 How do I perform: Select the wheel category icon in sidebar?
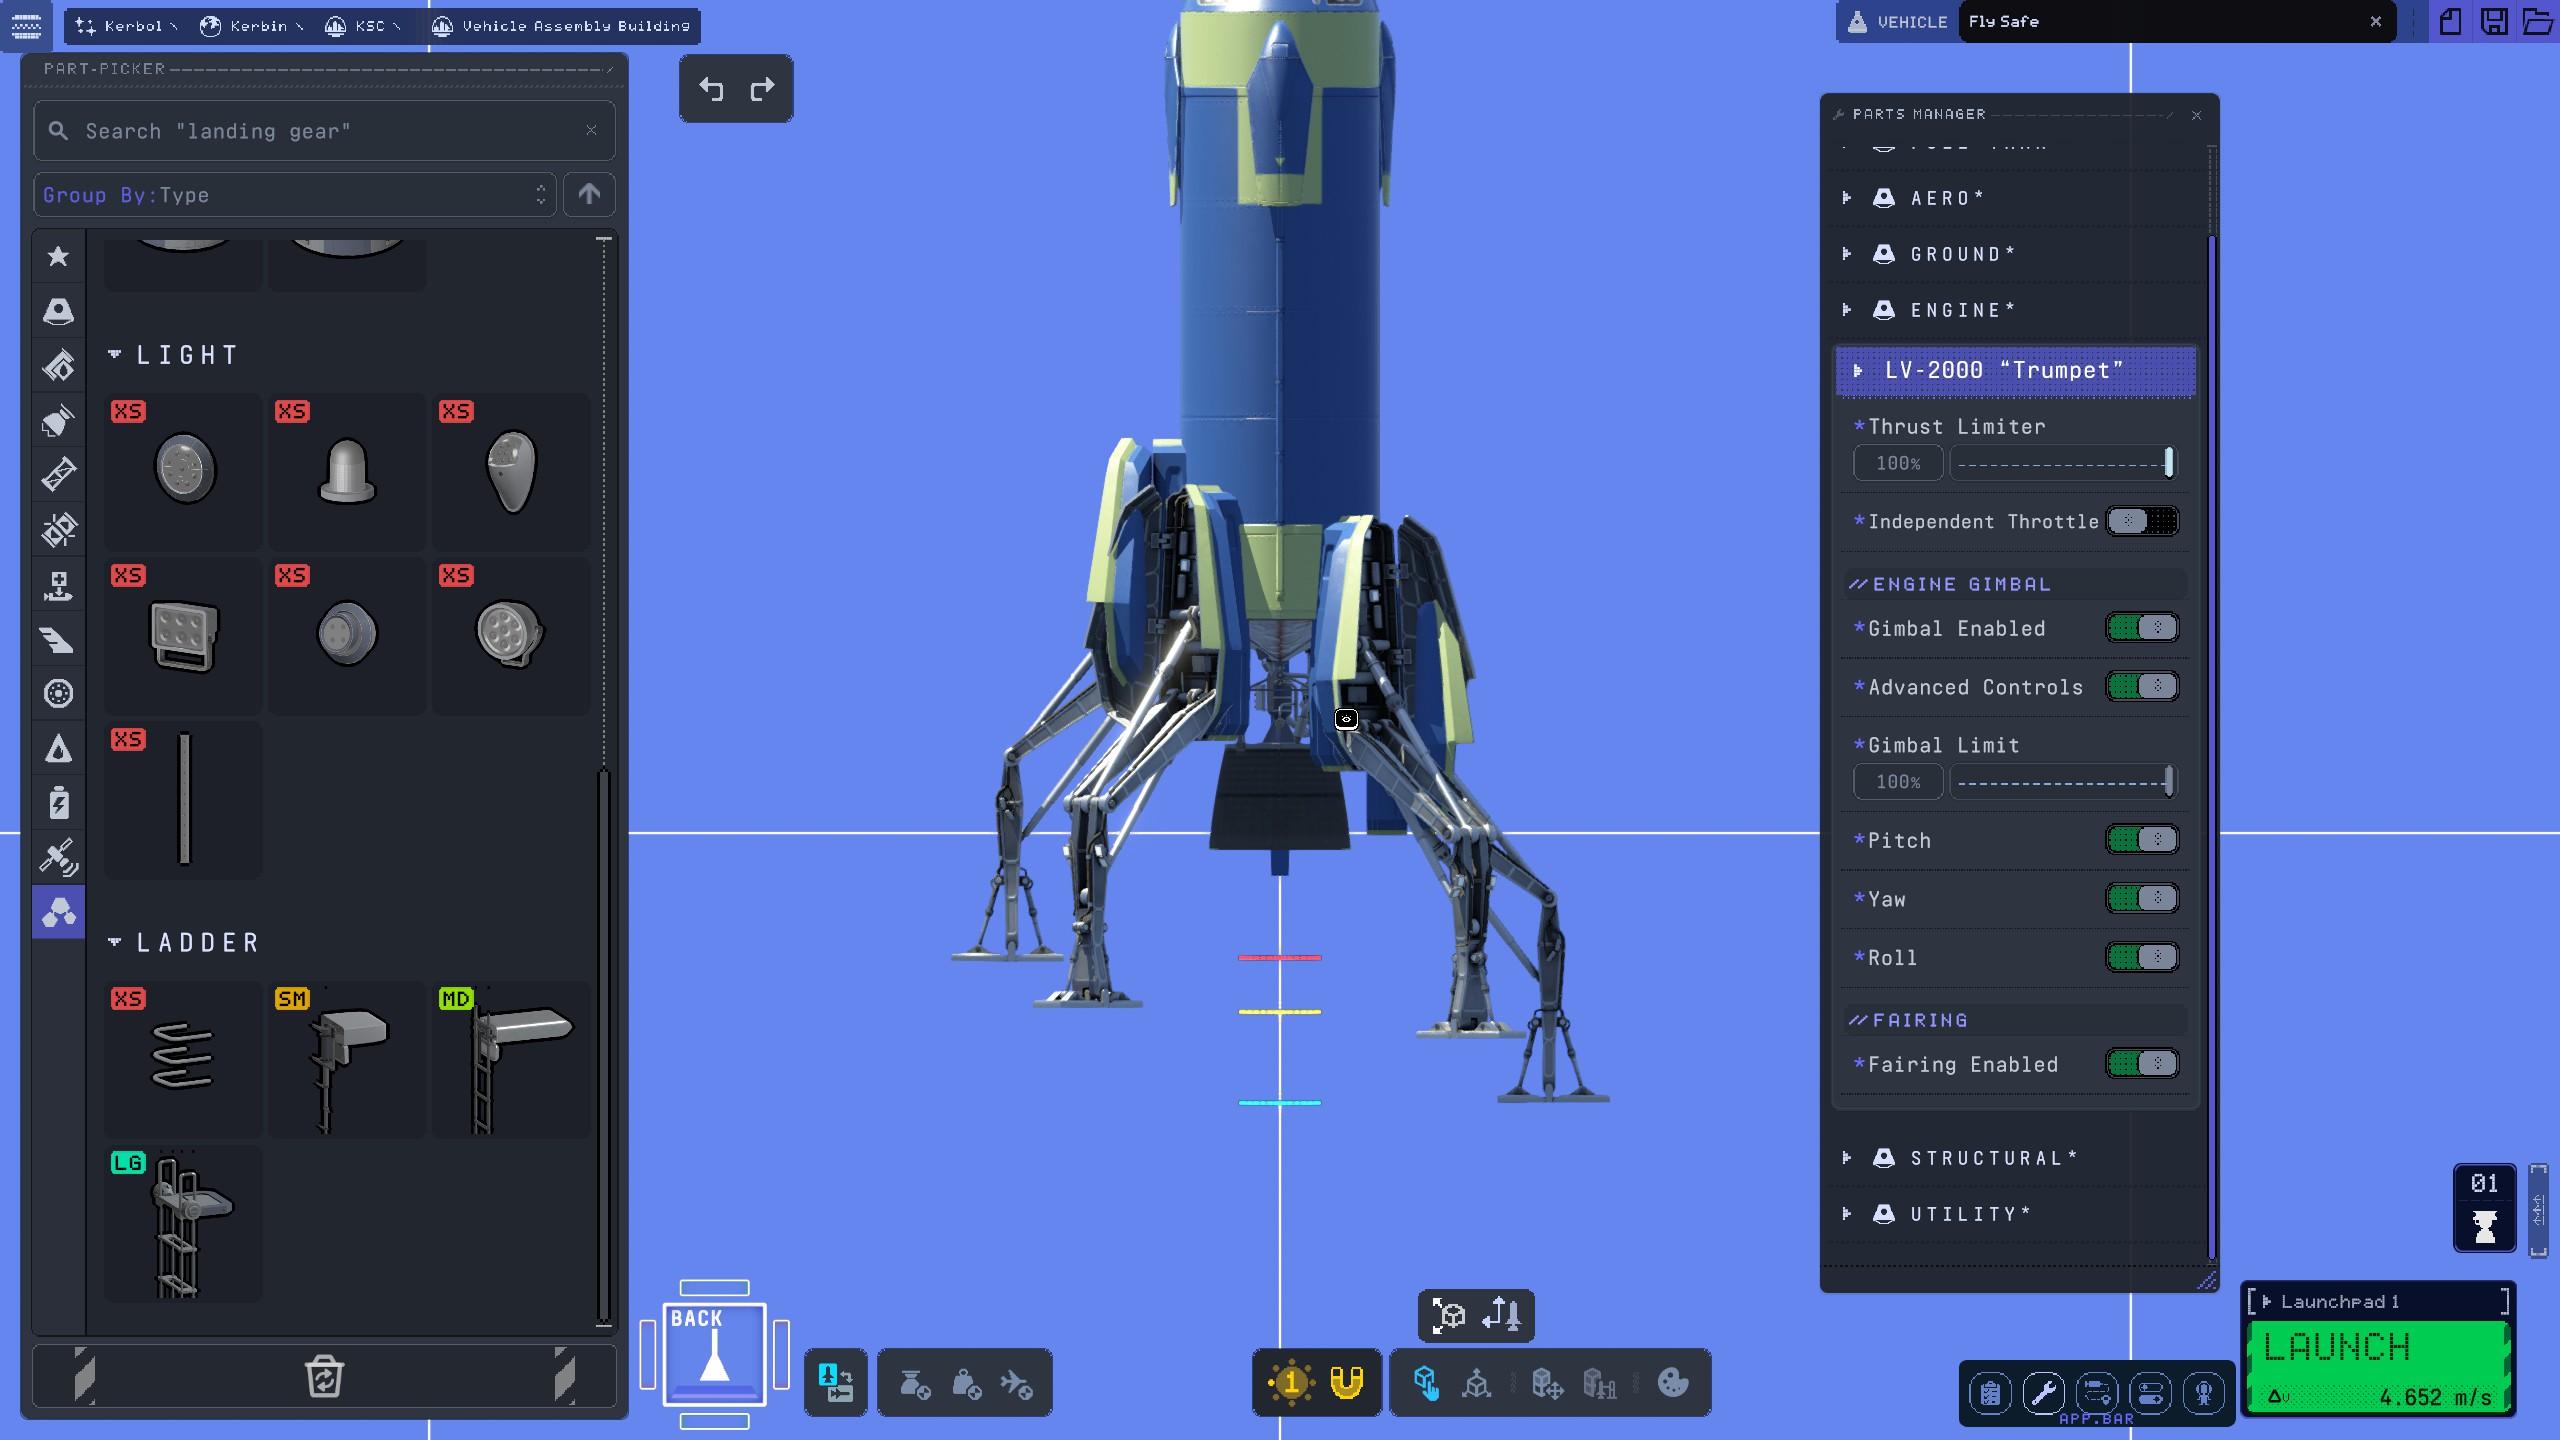58,693
